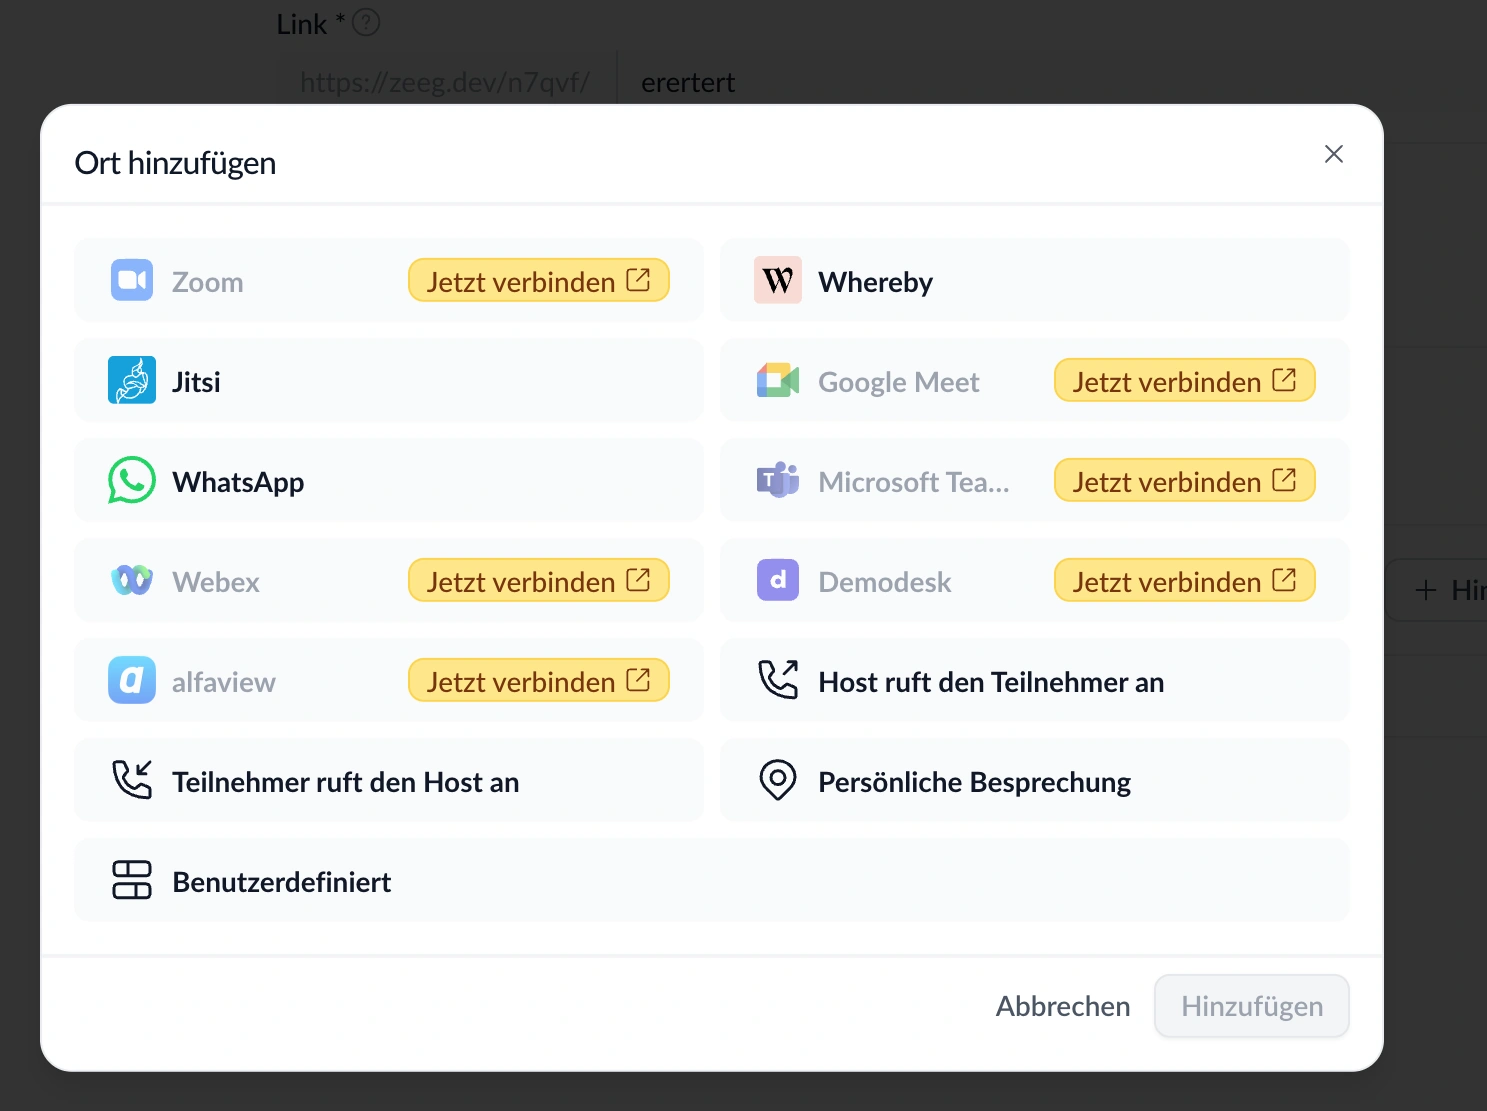Select the Jitsi location option
This screenshot has width=1487, height=1111.
[389, 381]
